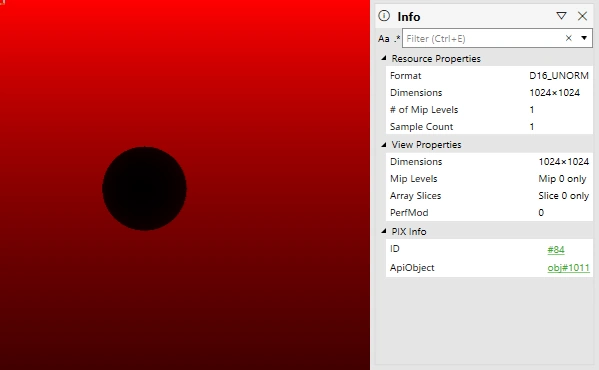This screenshot has height=370, width=599.
Task: Select the Format row label
Action: click(405, 76)
